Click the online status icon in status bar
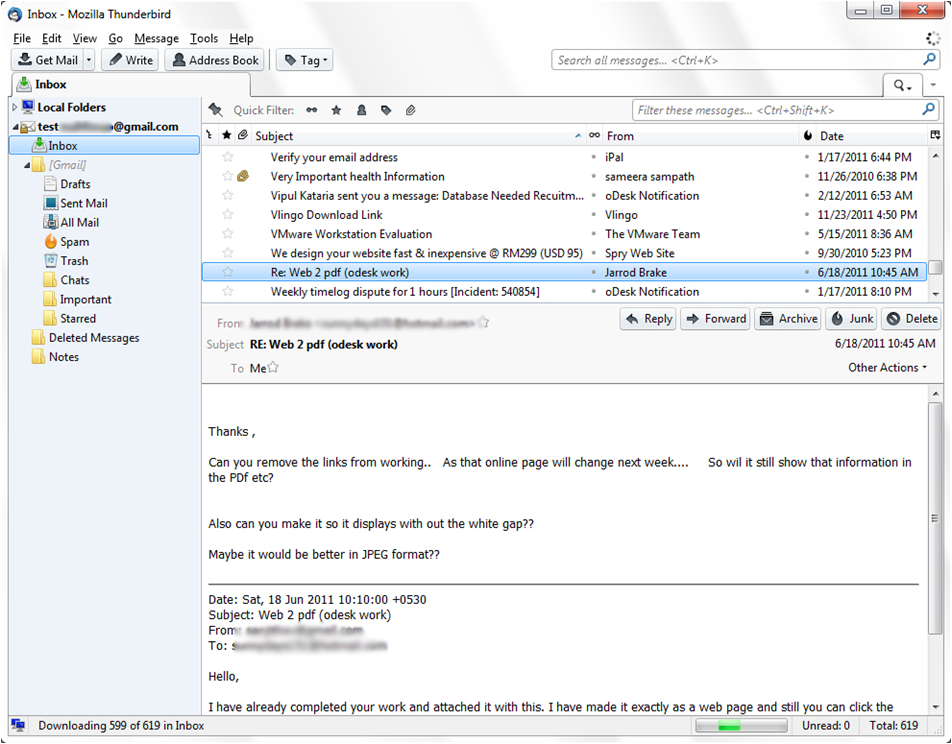The height and width of the screenshot is (744, 952). (x=18, y=725)
